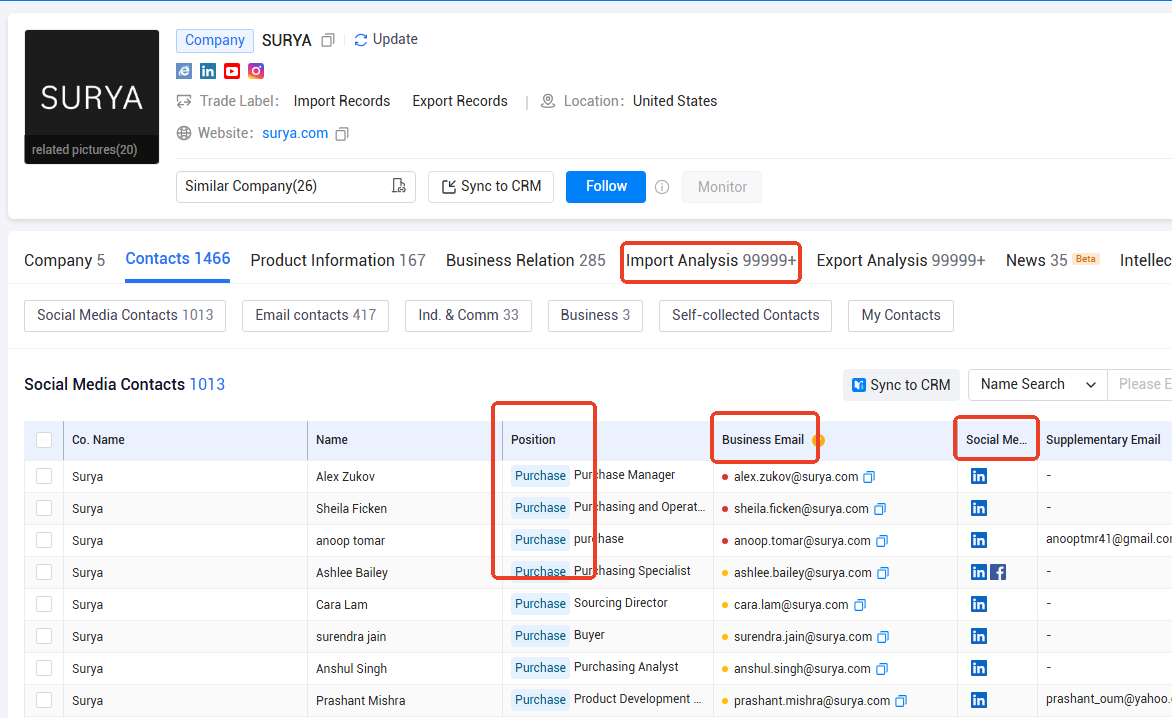Image resolution: width=1172 pixels, height=718 pixels.
Task: Copy anoop.tomar@surya.com email icon
Action: coord(882,541)
